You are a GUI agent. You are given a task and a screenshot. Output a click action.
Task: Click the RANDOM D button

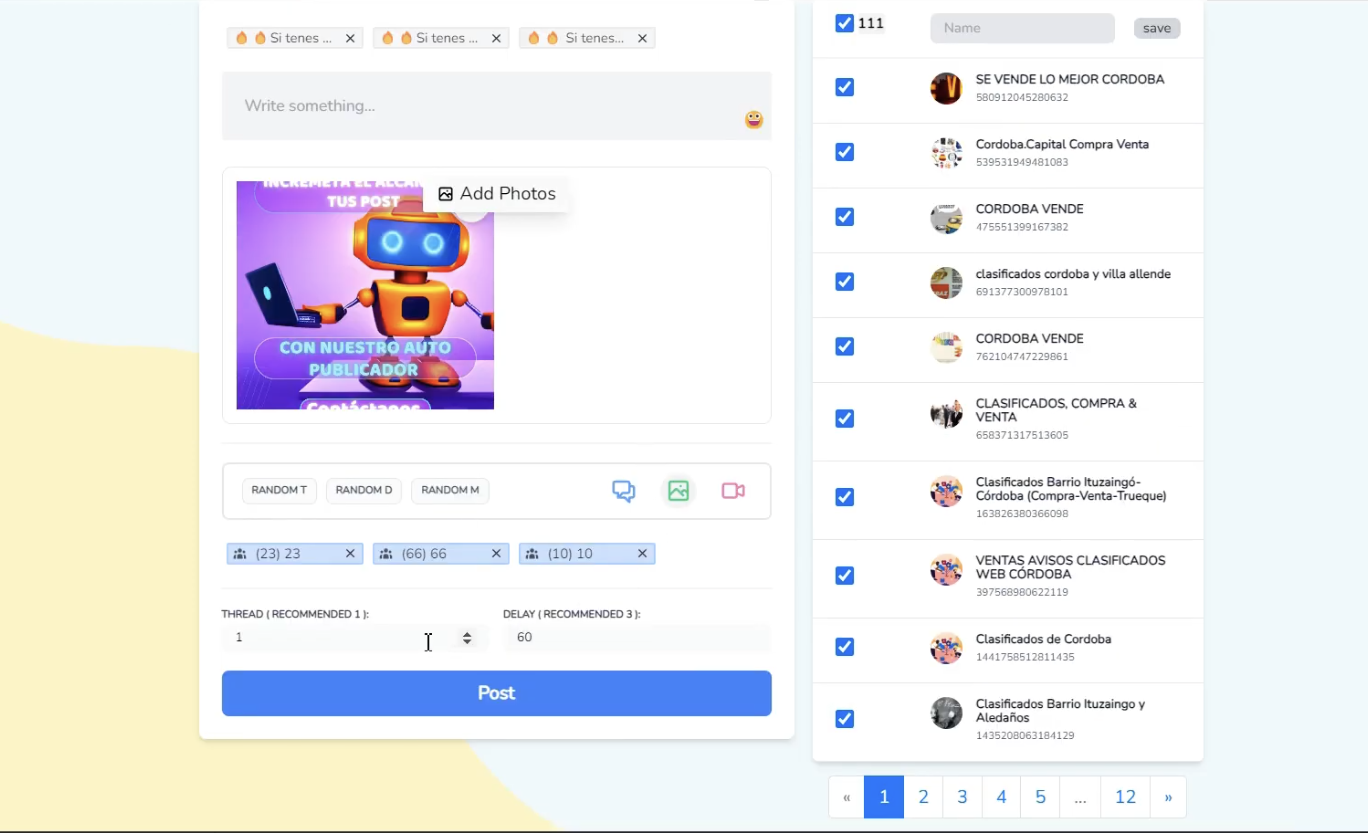[x=364, y=491]
